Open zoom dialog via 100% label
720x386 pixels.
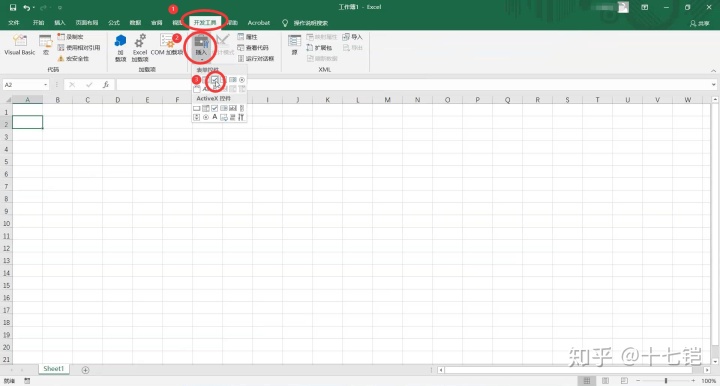point(709,381)
